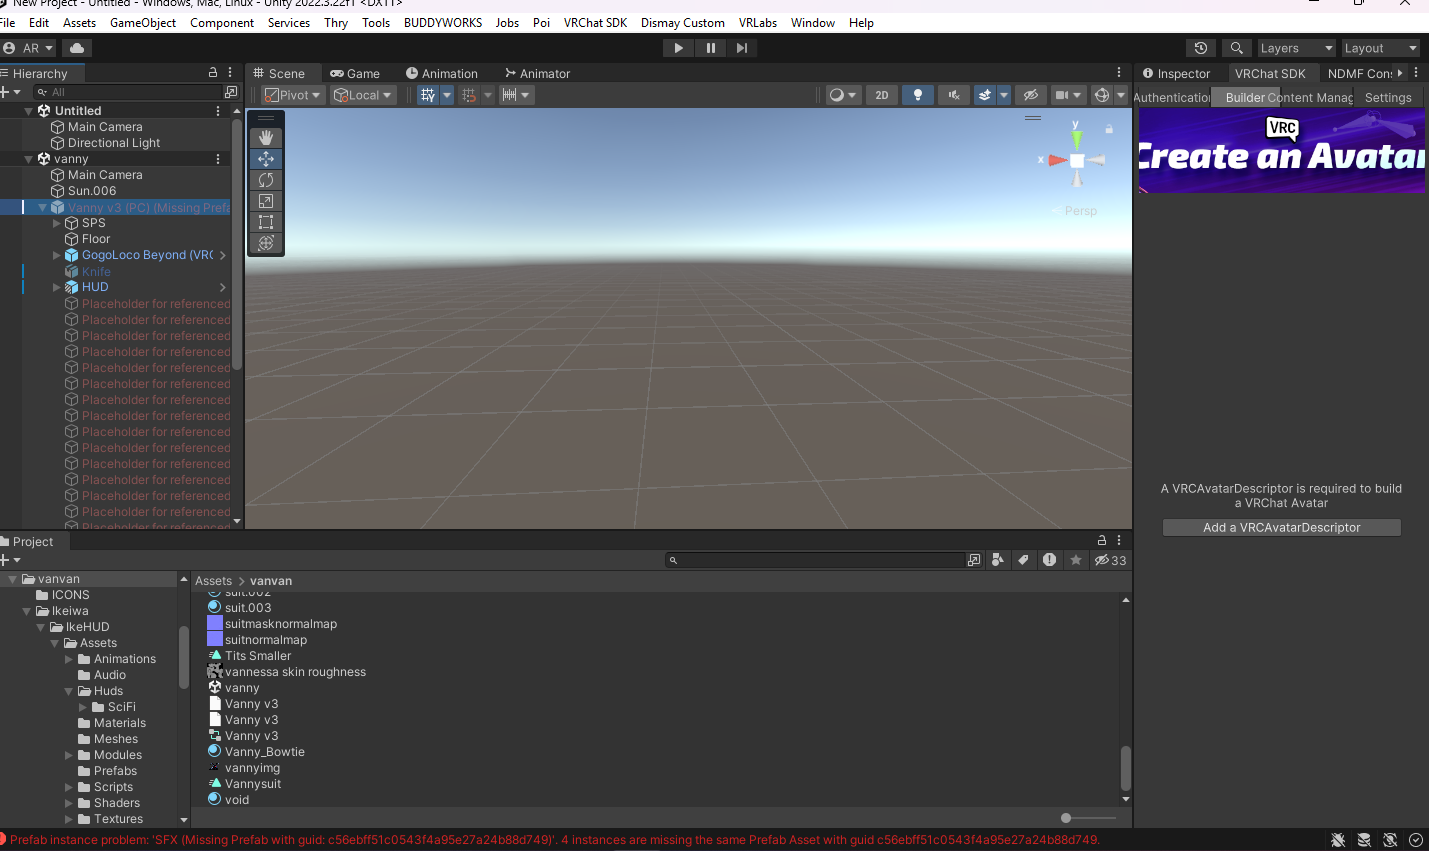Open the Layers dropdown
The image size is (1429, 851).
pos(1295,48)
